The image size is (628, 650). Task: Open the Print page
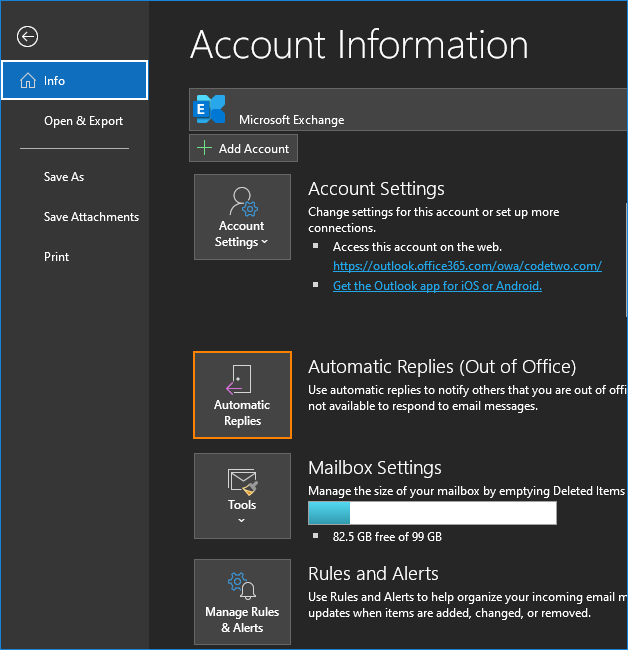(56, 257)
